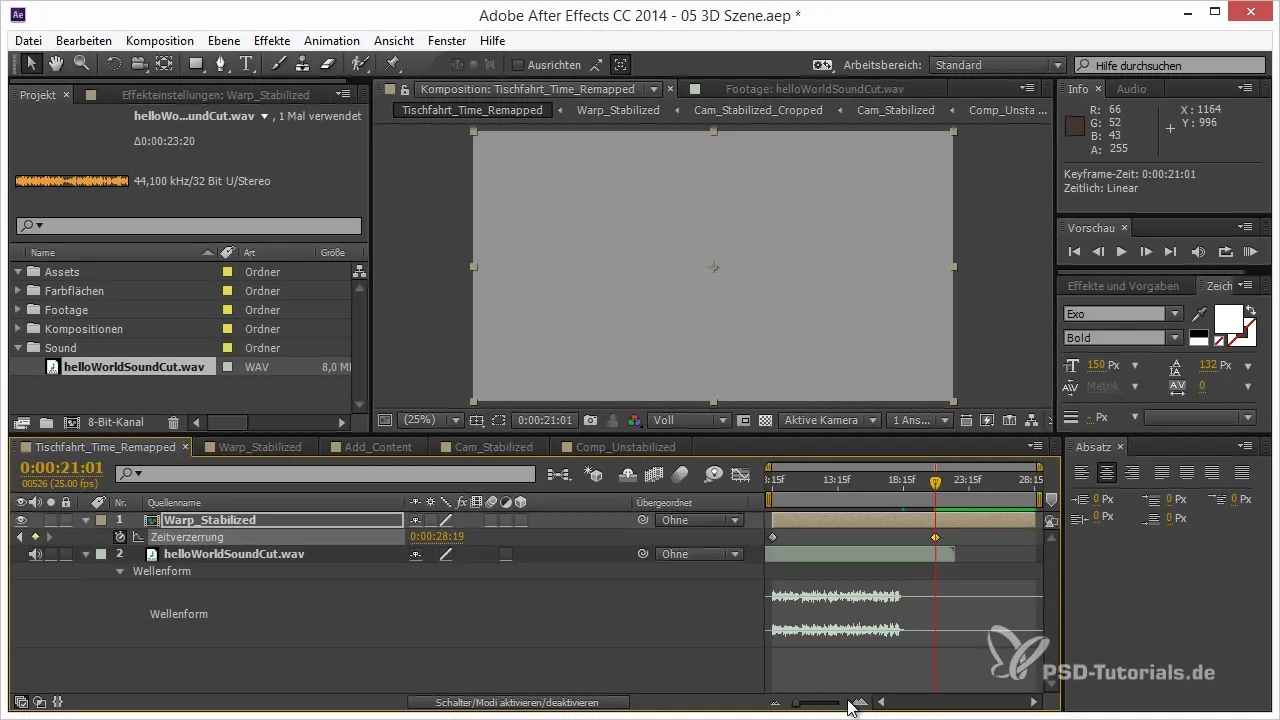This screenshot has height=720, width=1280.
Task: Mute audio of helloWorldSoundCut.wav layer
Action: point(36,554)
